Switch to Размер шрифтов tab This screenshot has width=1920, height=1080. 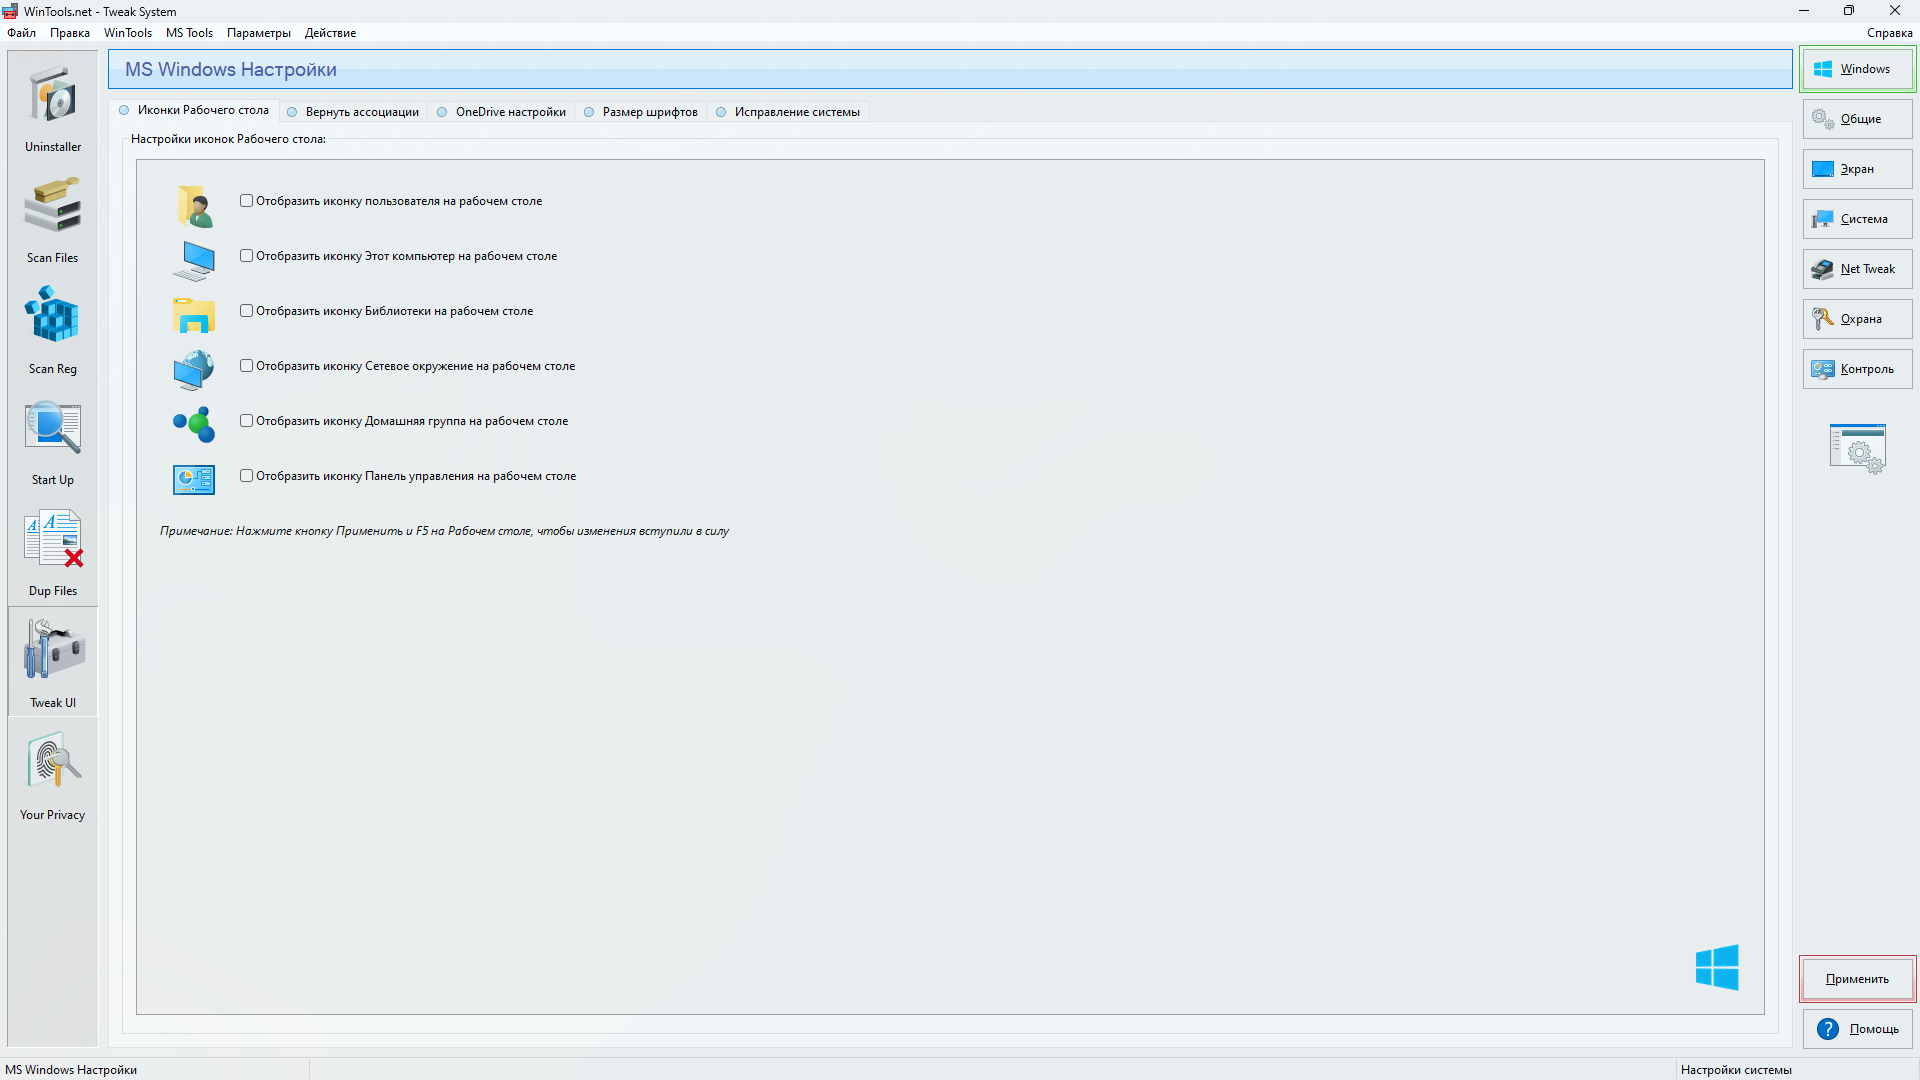click(x=641, y=112)
